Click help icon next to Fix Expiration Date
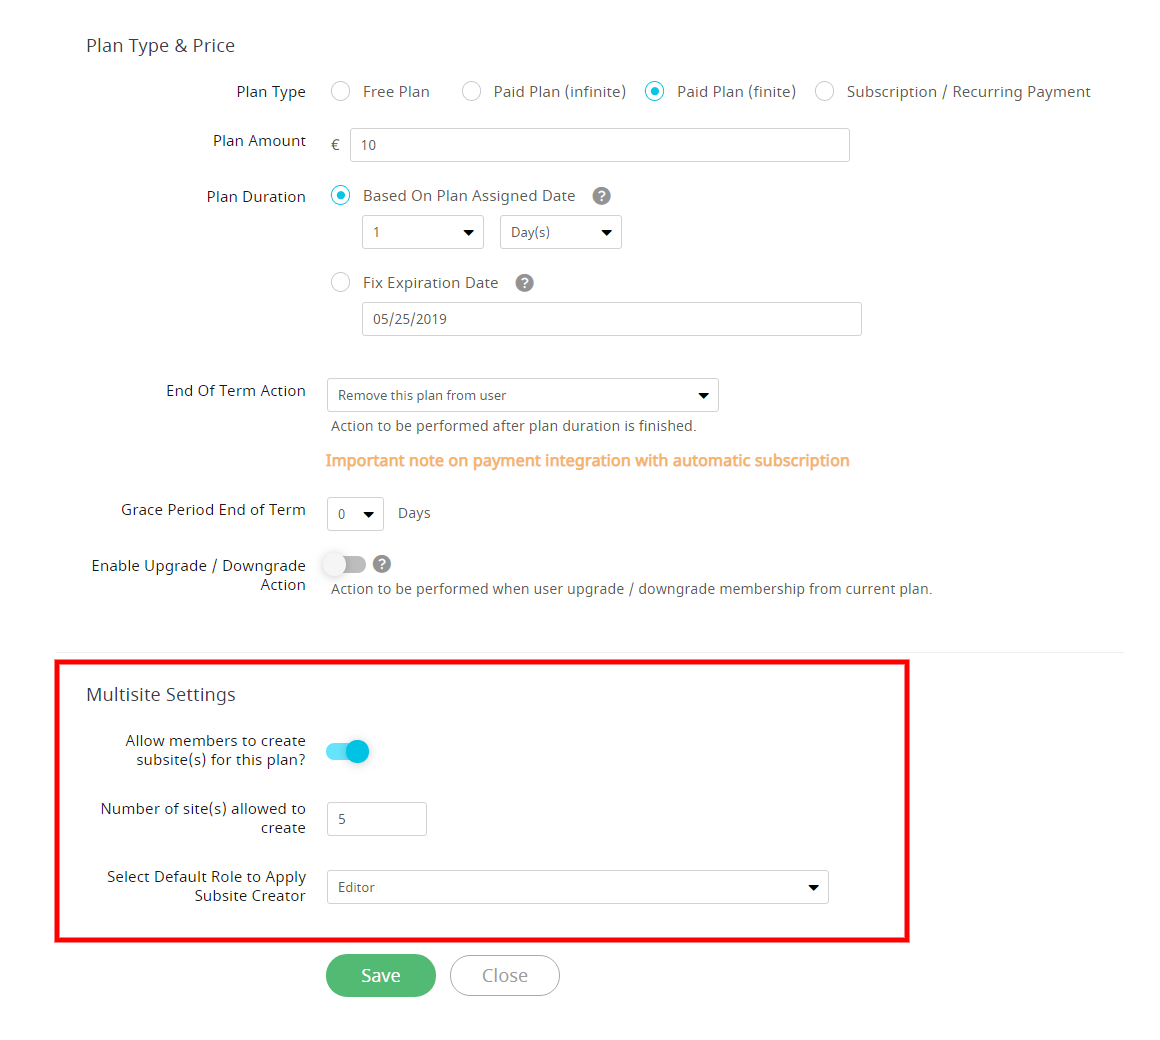Image resolution: width=1160 pixels, height=1040 pixels. [x=524, y=283]
